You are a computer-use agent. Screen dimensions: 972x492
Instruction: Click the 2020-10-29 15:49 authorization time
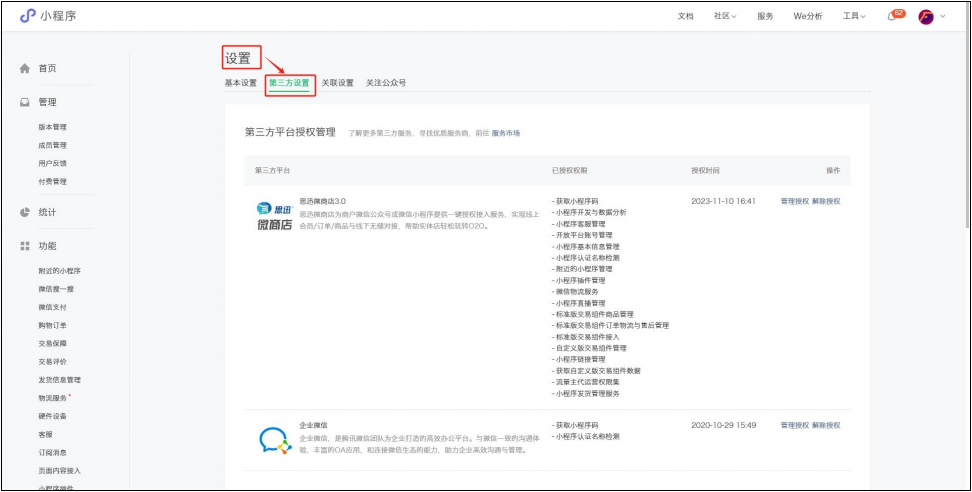[723, 426]
